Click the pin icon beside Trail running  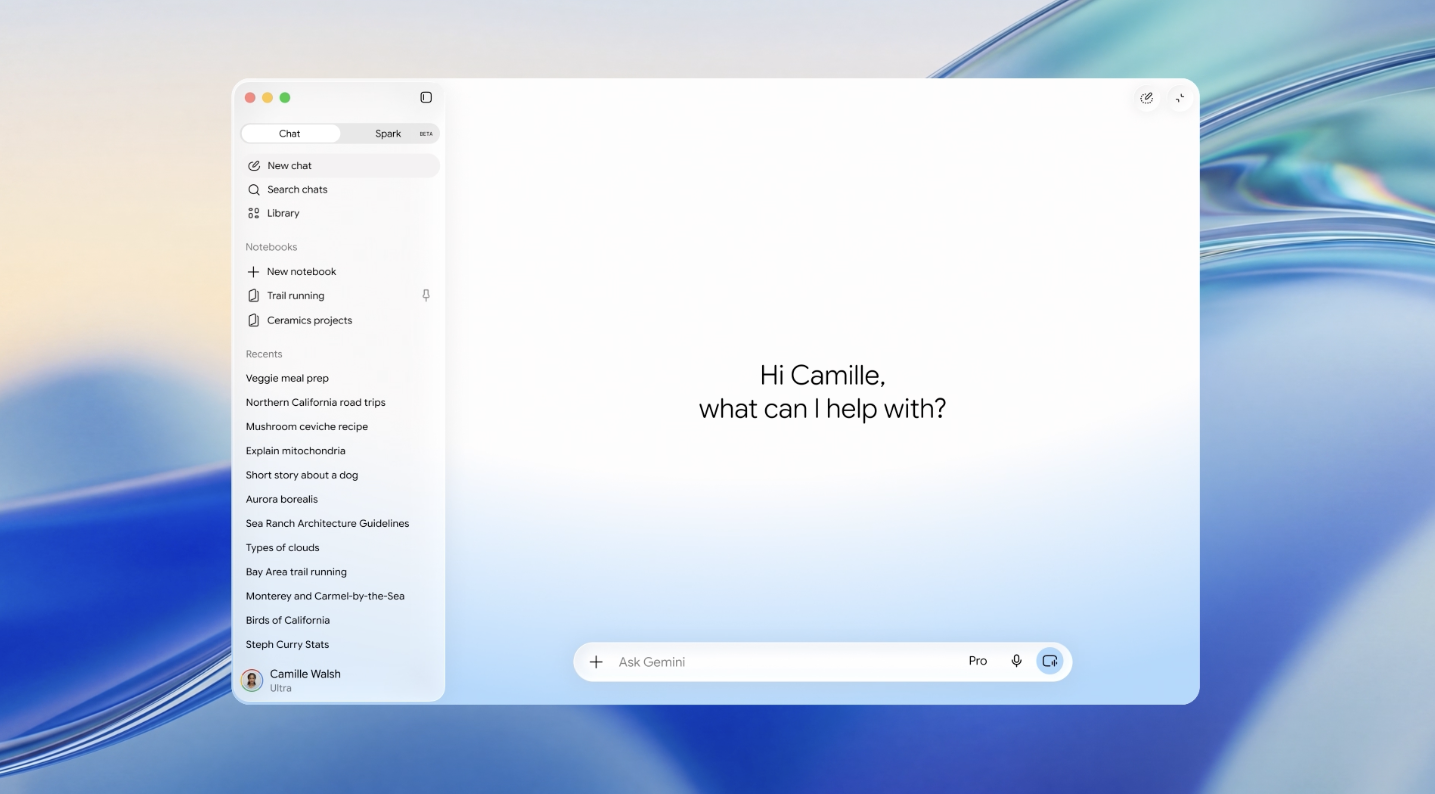tap(426, 296)
